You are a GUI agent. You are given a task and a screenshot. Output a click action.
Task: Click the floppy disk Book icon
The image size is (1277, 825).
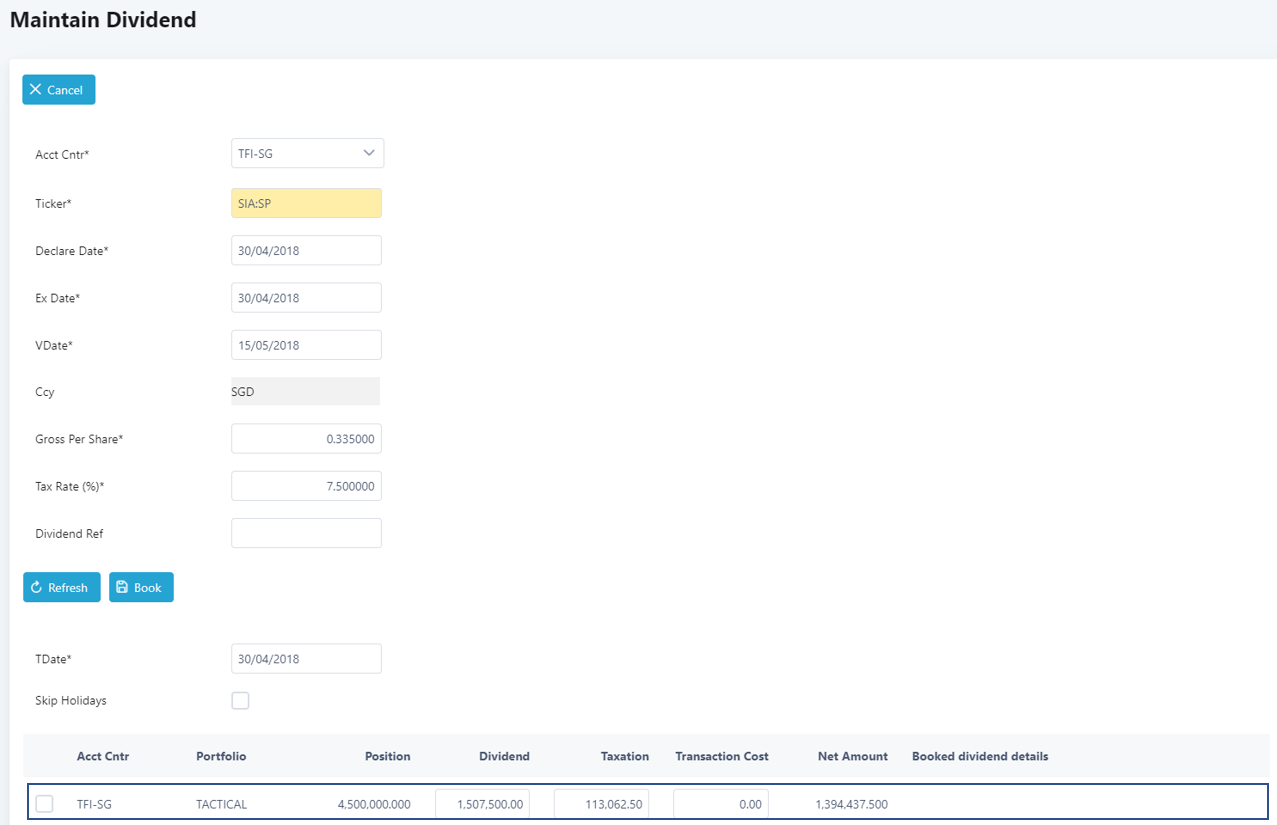coord(122,588)
